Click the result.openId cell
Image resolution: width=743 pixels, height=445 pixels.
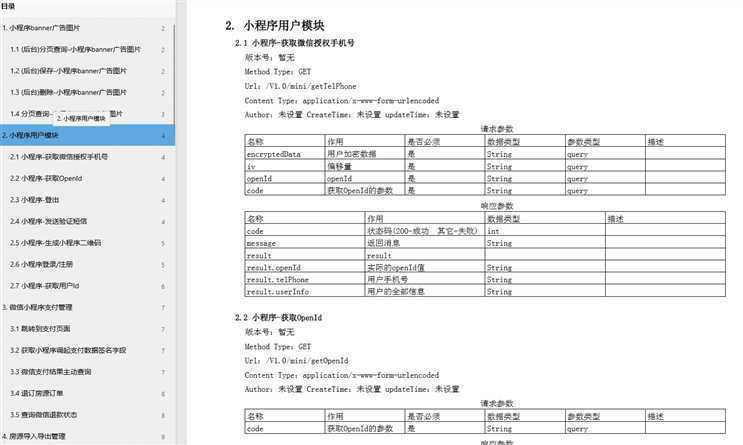305,267
